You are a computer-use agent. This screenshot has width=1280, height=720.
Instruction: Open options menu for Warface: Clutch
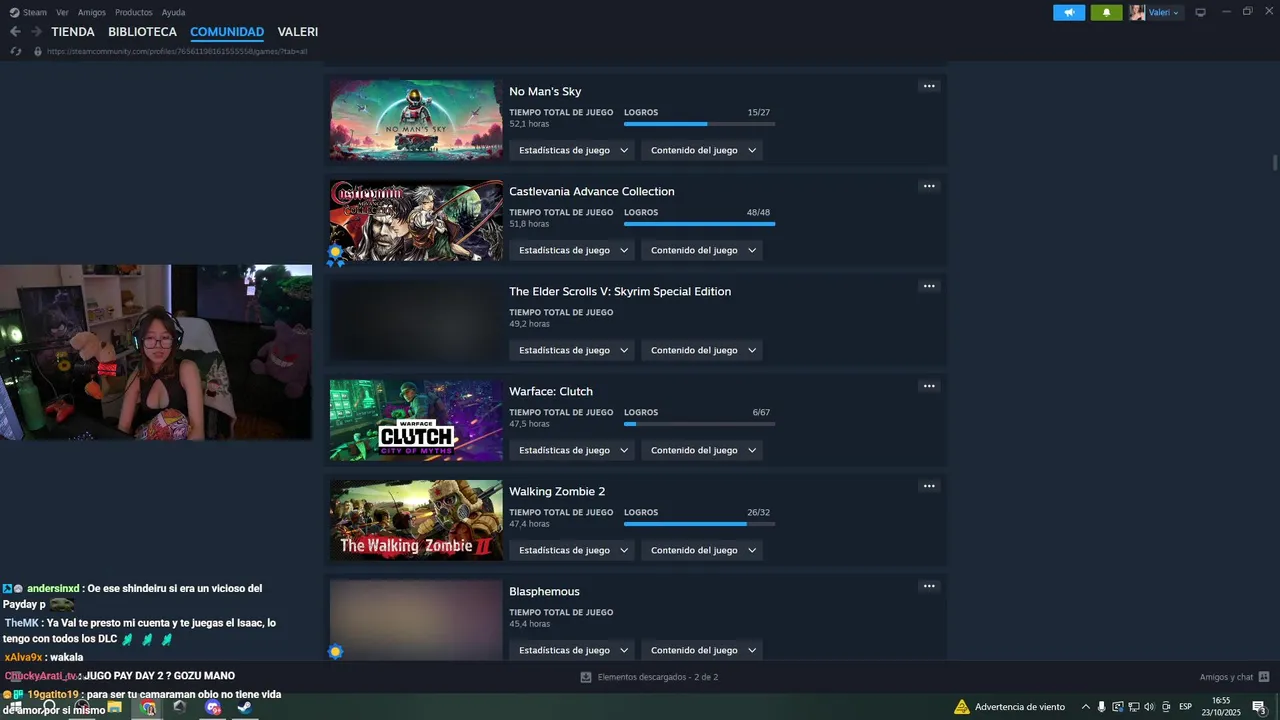point(929,386)
